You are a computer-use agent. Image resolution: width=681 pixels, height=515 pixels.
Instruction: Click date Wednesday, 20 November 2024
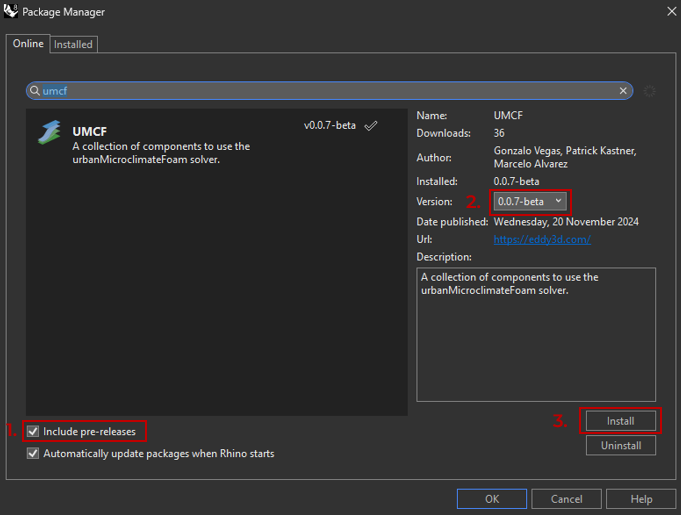566,222
